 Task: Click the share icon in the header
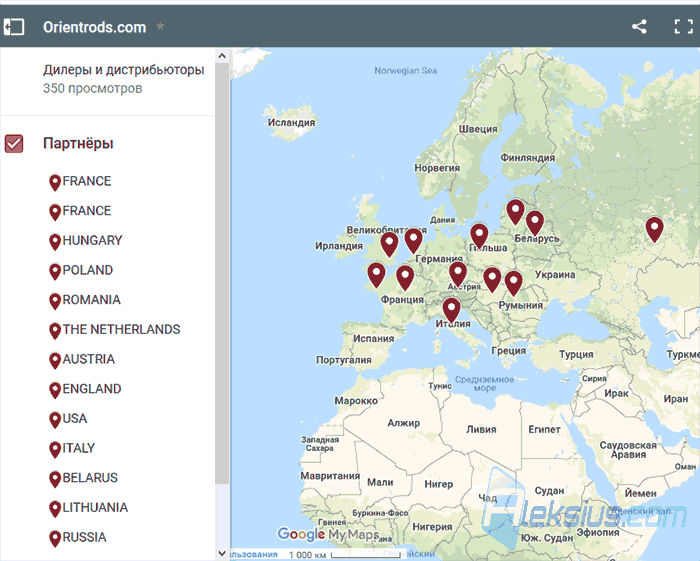click(x=639, y=26)
